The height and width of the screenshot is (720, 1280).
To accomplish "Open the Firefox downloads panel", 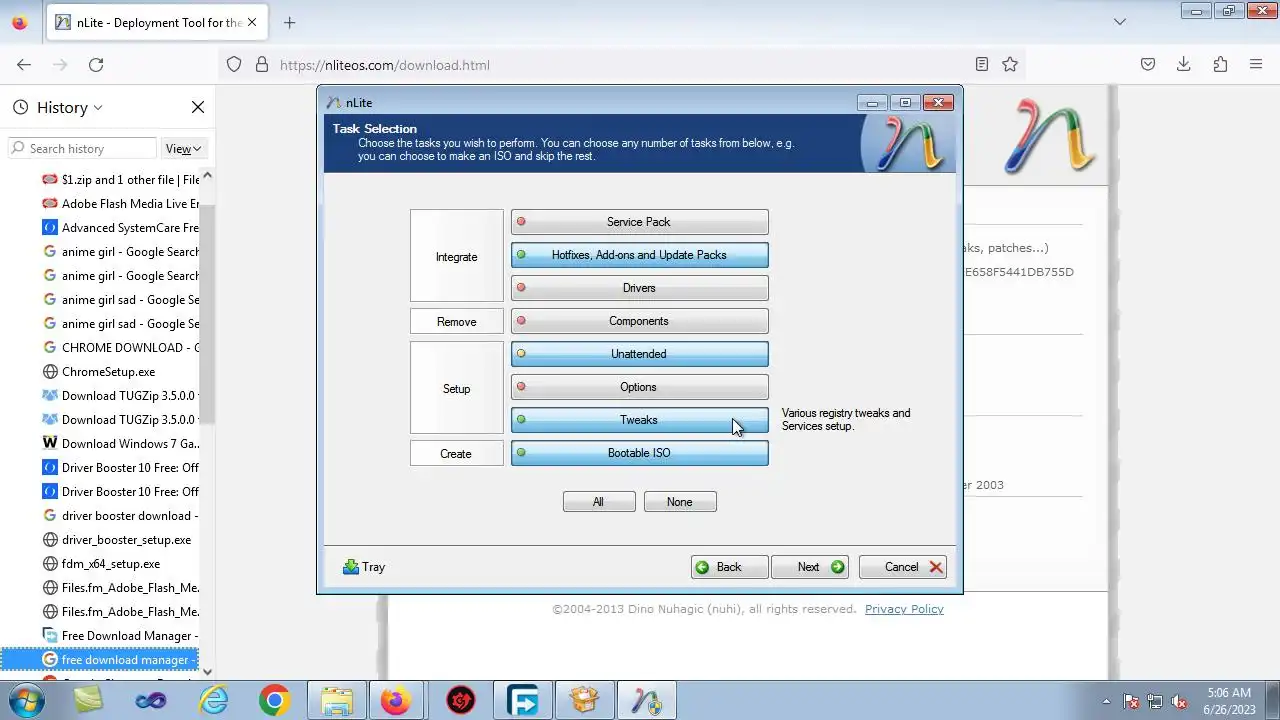I will tap(1184, 64).
